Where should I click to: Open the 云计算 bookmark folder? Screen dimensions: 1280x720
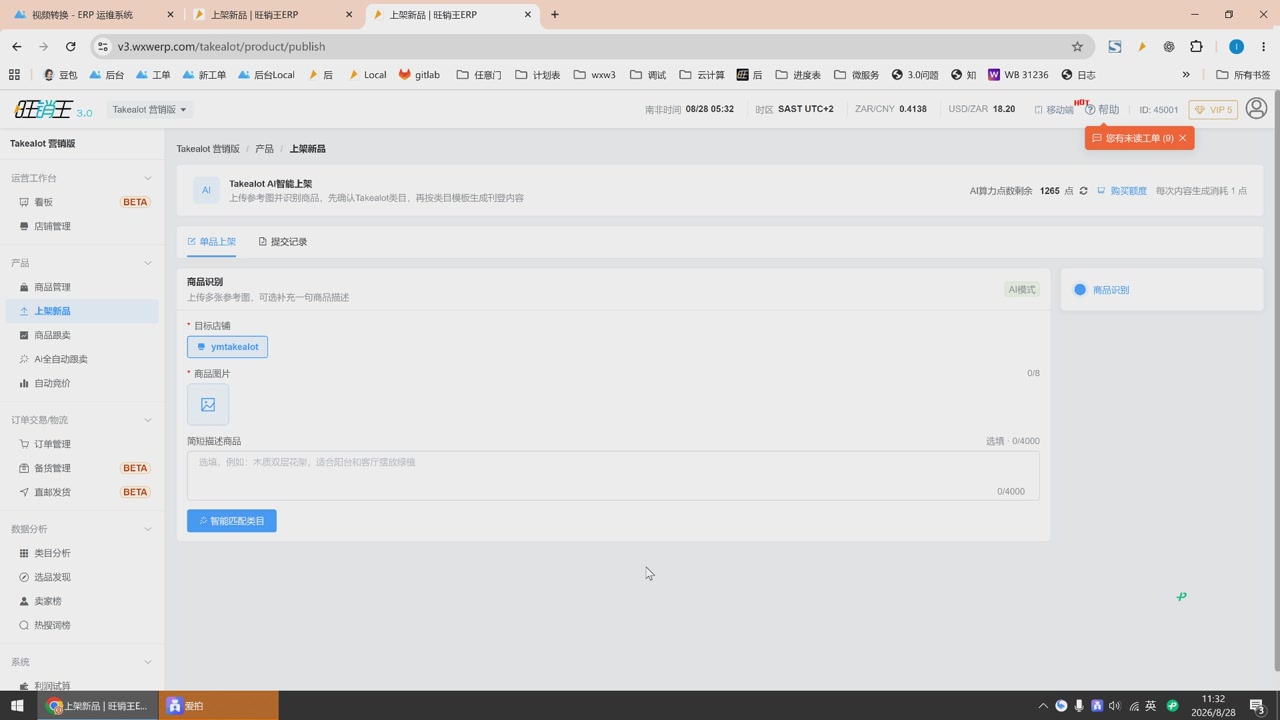click(701, 75)
